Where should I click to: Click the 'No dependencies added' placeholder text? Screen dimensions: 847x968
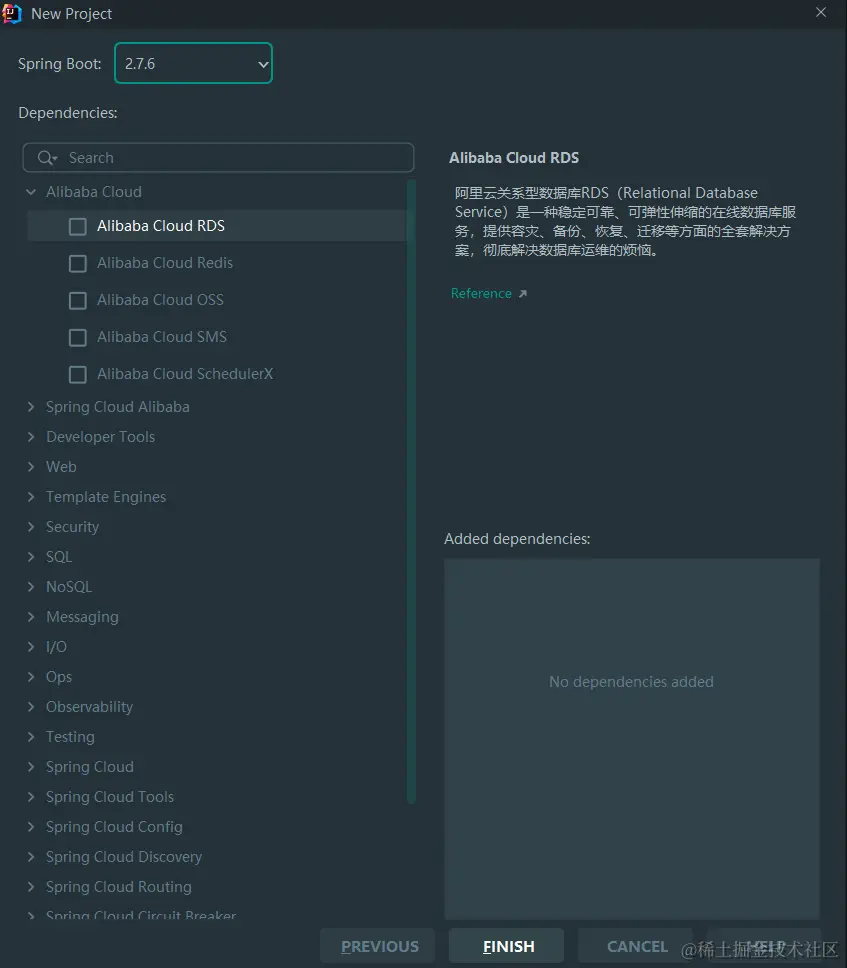click(x=631, y=682)
